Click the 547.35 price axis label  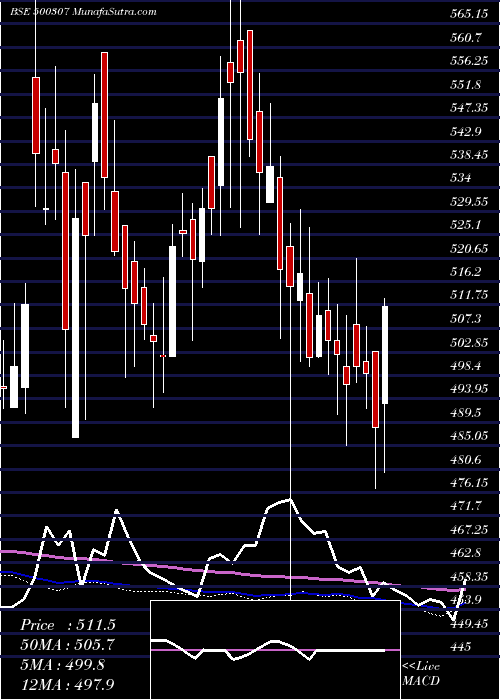point(469,108)
